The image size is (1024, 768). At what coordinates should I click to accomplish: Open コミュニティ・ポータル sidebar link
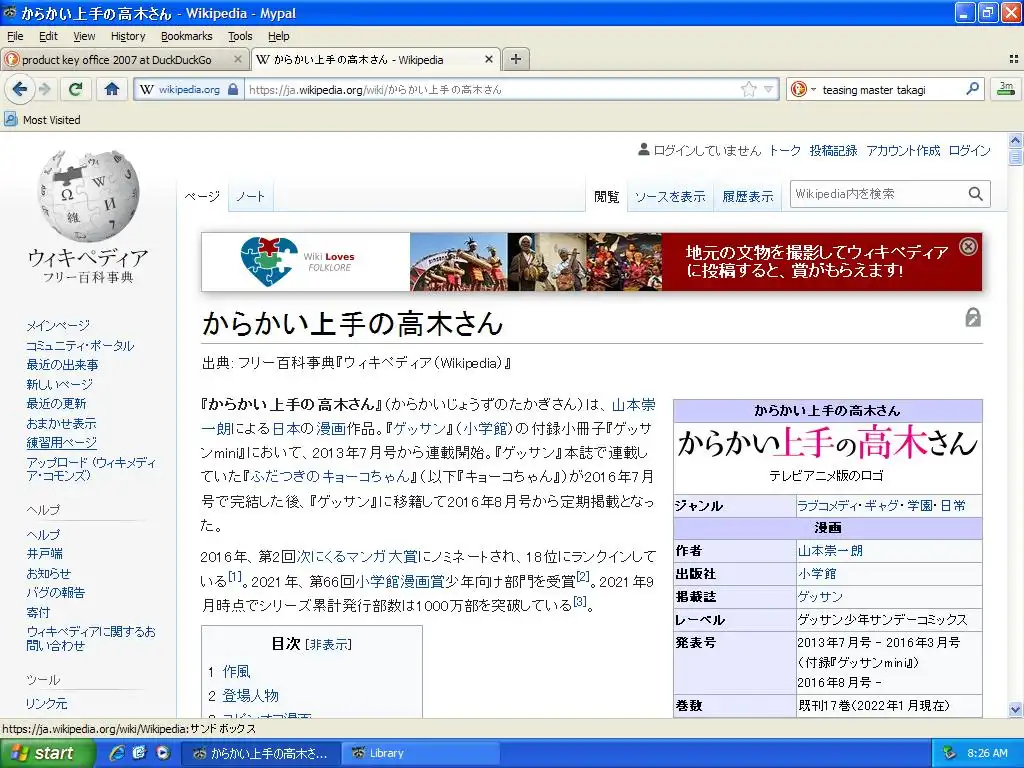click(x=80, y=345)
